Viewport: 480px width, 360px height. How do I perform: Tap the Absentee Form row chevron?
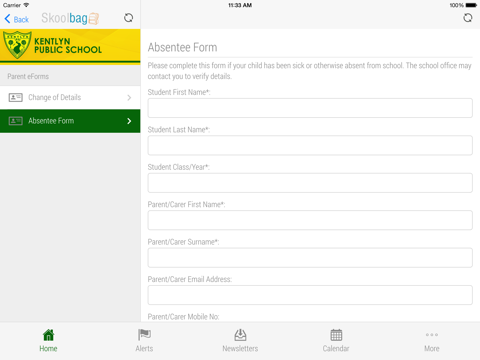coord(129,121)
